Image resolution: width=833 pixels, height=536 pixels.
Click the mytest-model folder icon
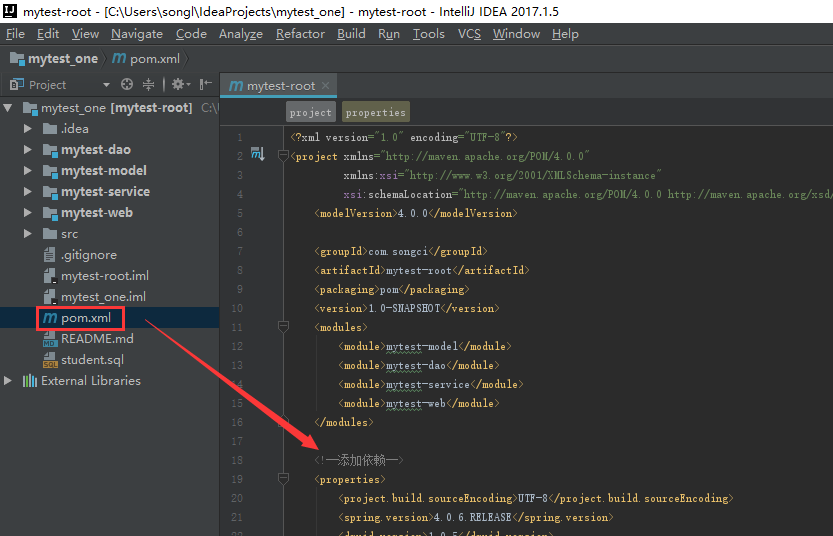50,171
